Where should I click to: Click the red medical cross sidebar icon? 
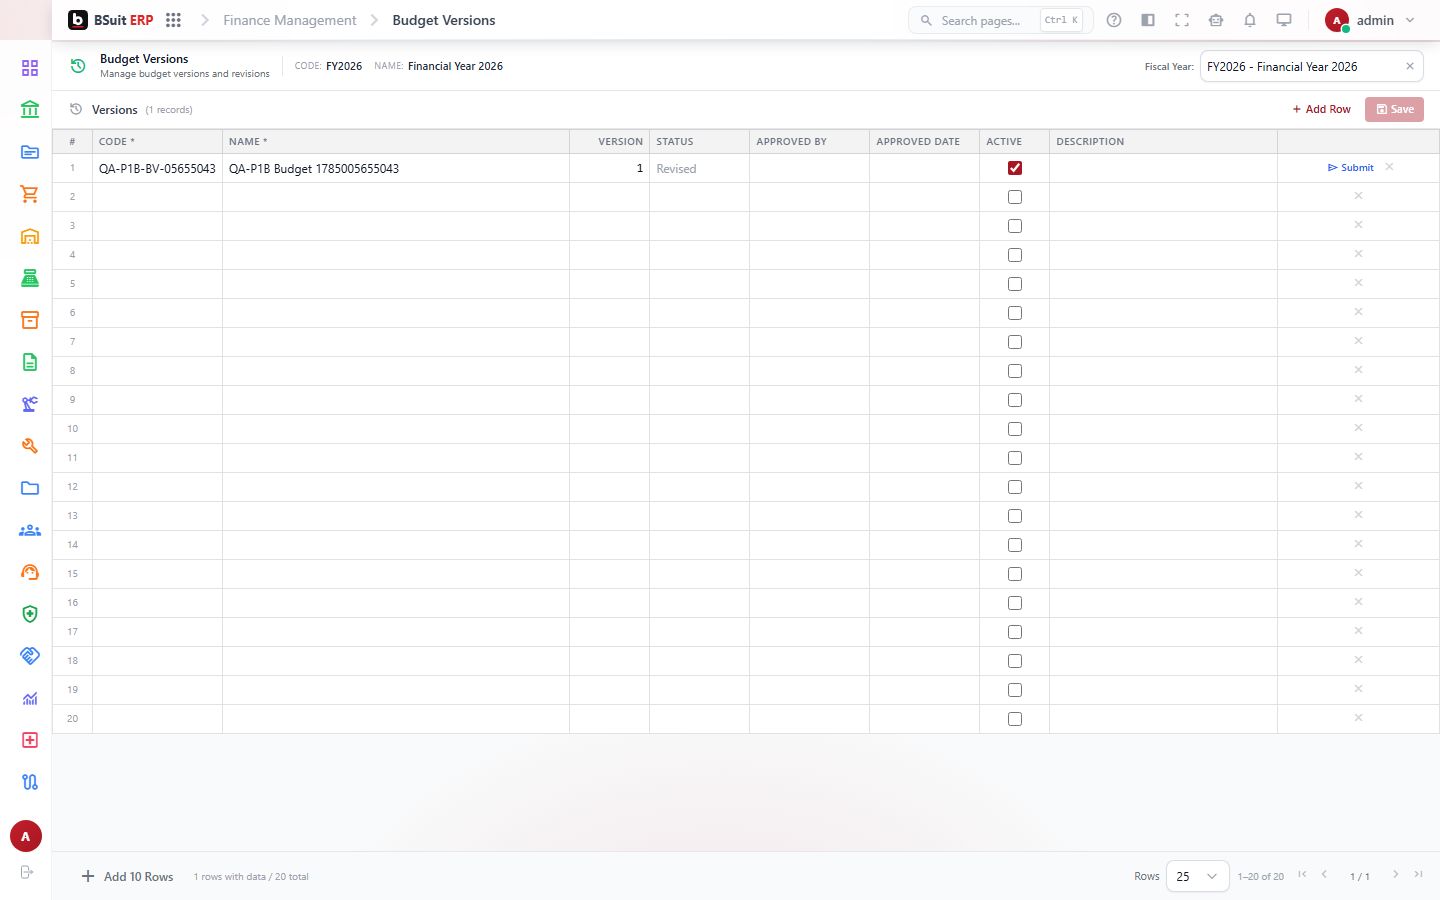[x=30, y=740]
